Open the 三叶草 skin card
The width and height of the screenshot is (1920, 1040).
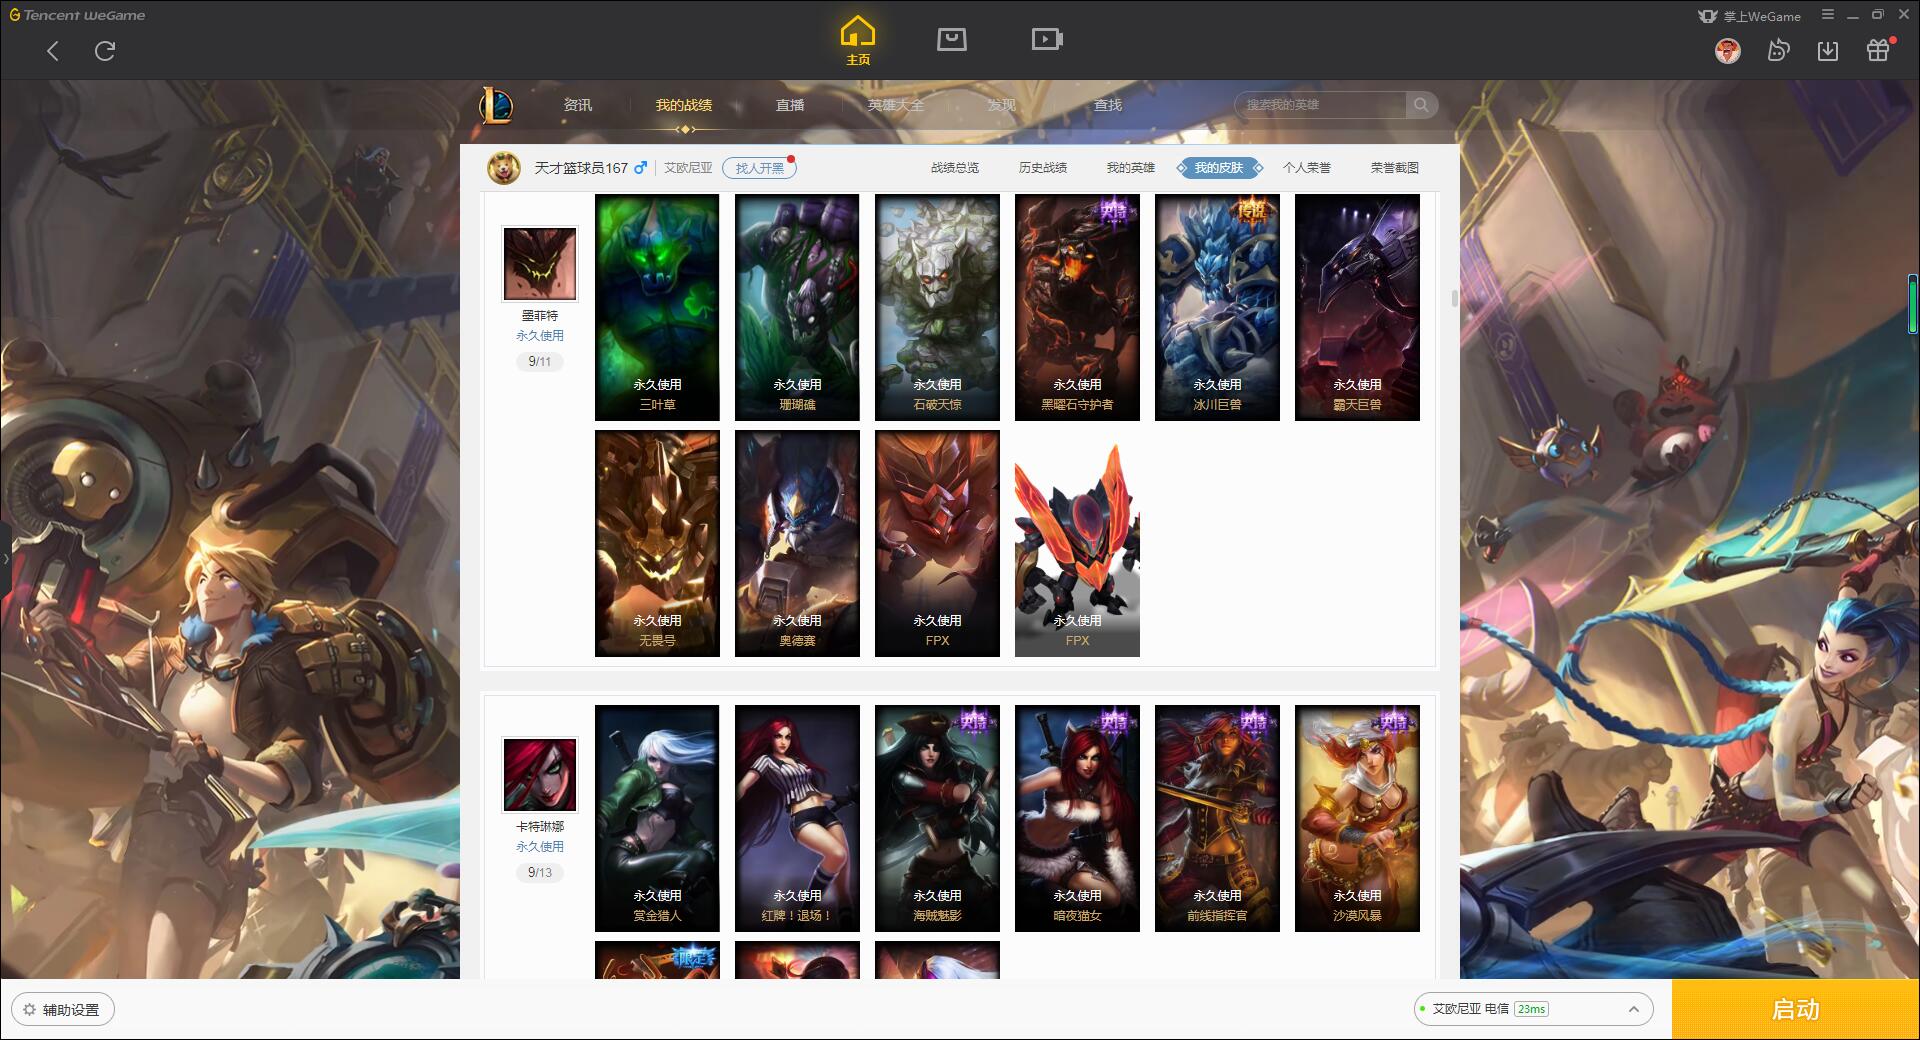[657, 307]
